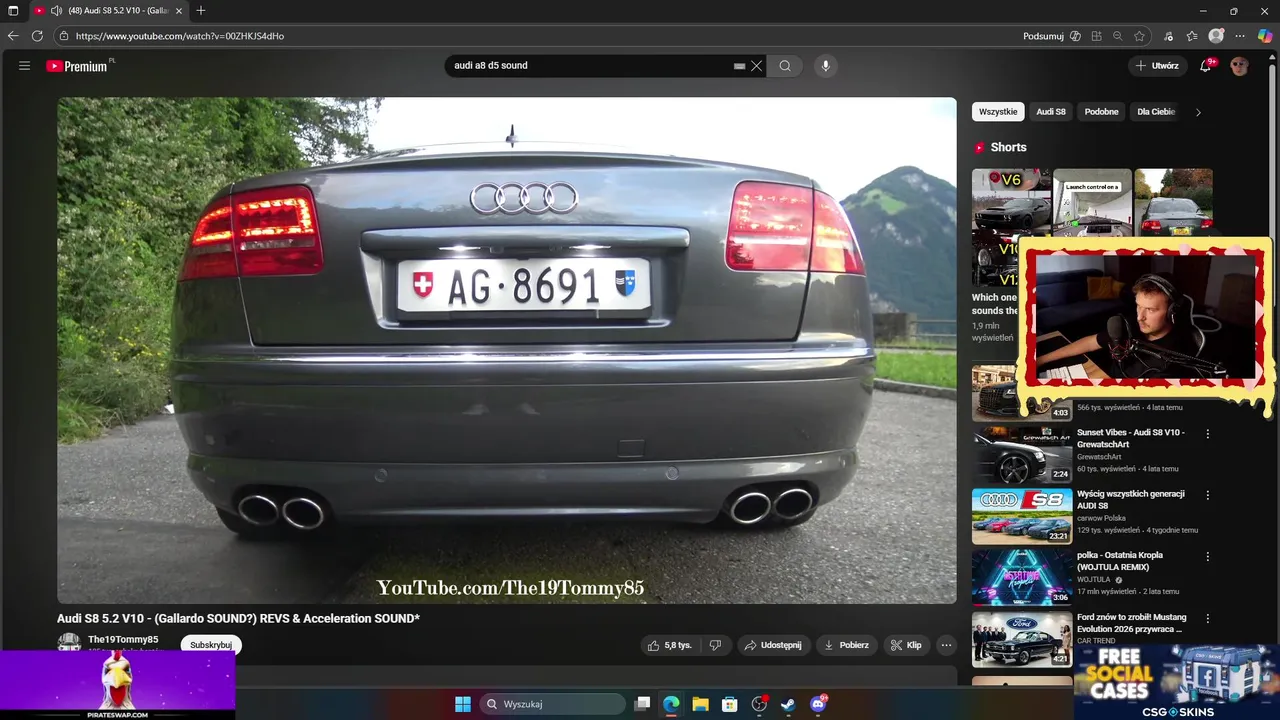Open options menu for Ford Mustang video
Viewport: 1280px width, 720px height.
[1207, 619]
